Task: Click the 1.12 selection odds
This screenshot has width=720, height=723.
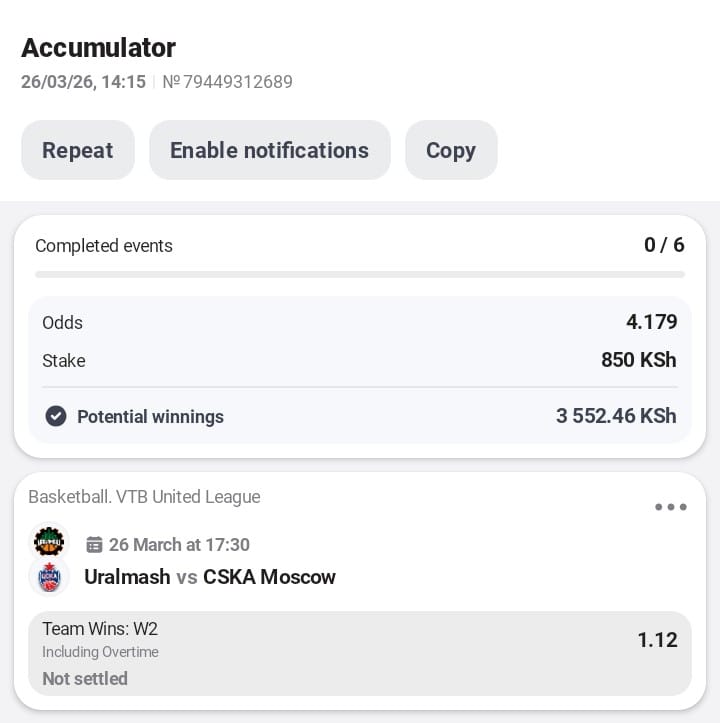Action: [657, 640]
